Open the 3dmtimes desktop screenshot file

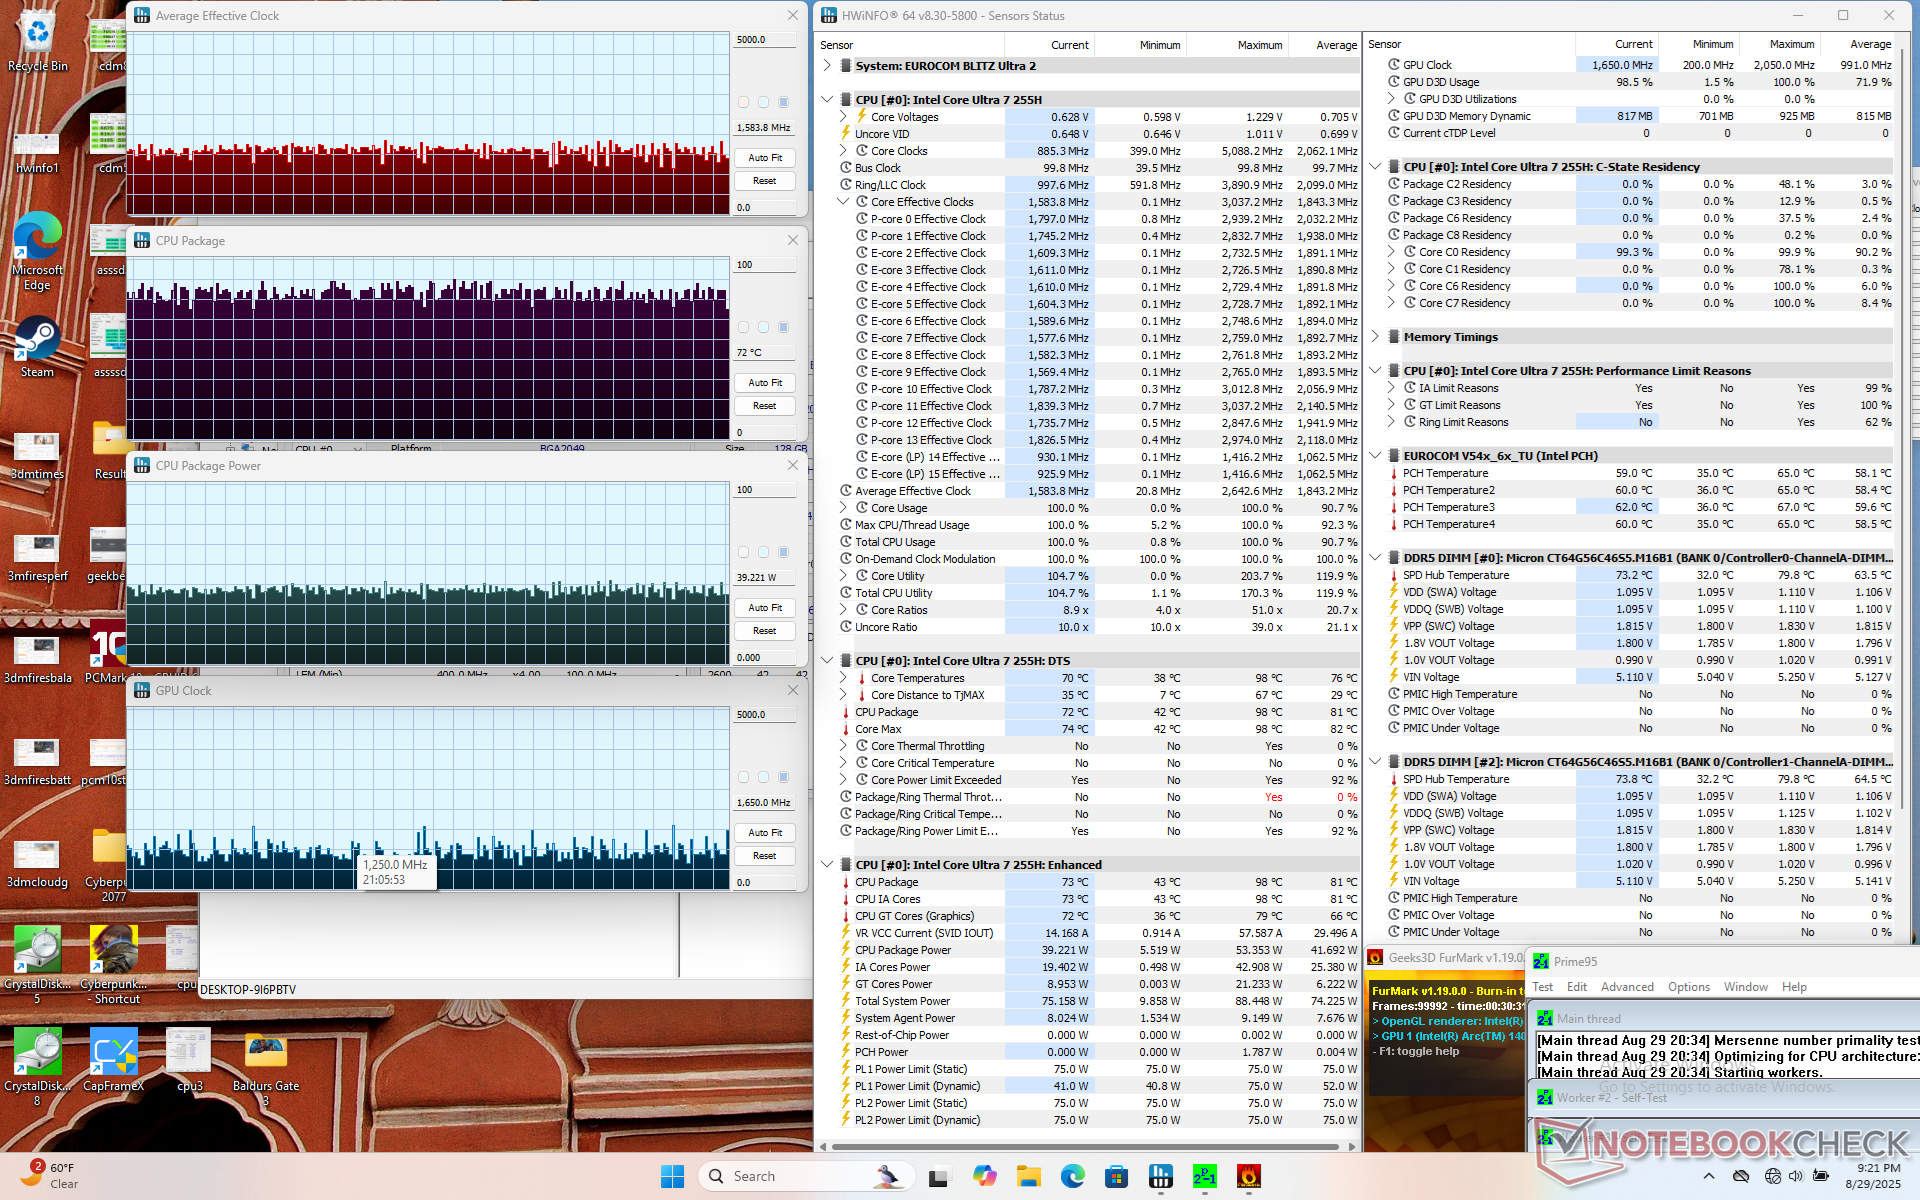click(37, 455)
